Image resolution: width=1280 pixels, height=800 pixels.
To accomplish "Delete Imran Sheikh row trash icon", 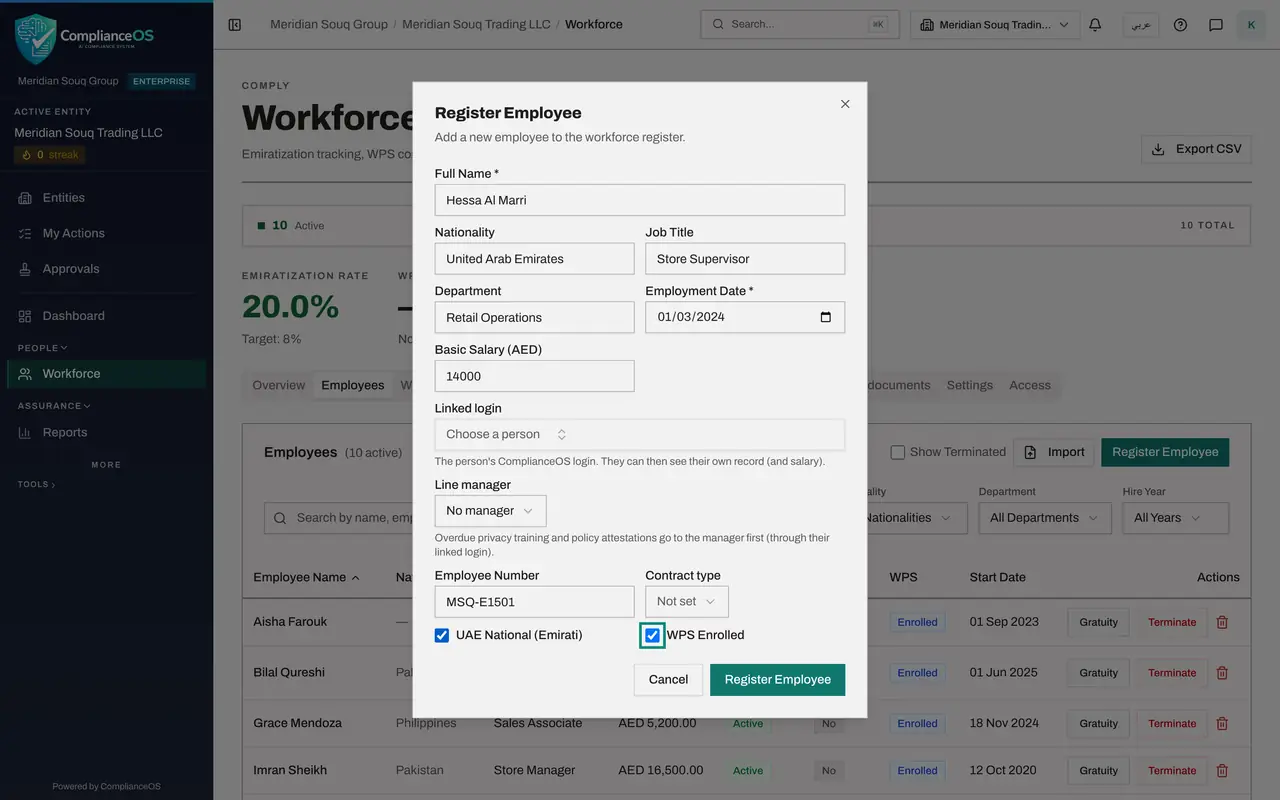I will (1222, 770).
